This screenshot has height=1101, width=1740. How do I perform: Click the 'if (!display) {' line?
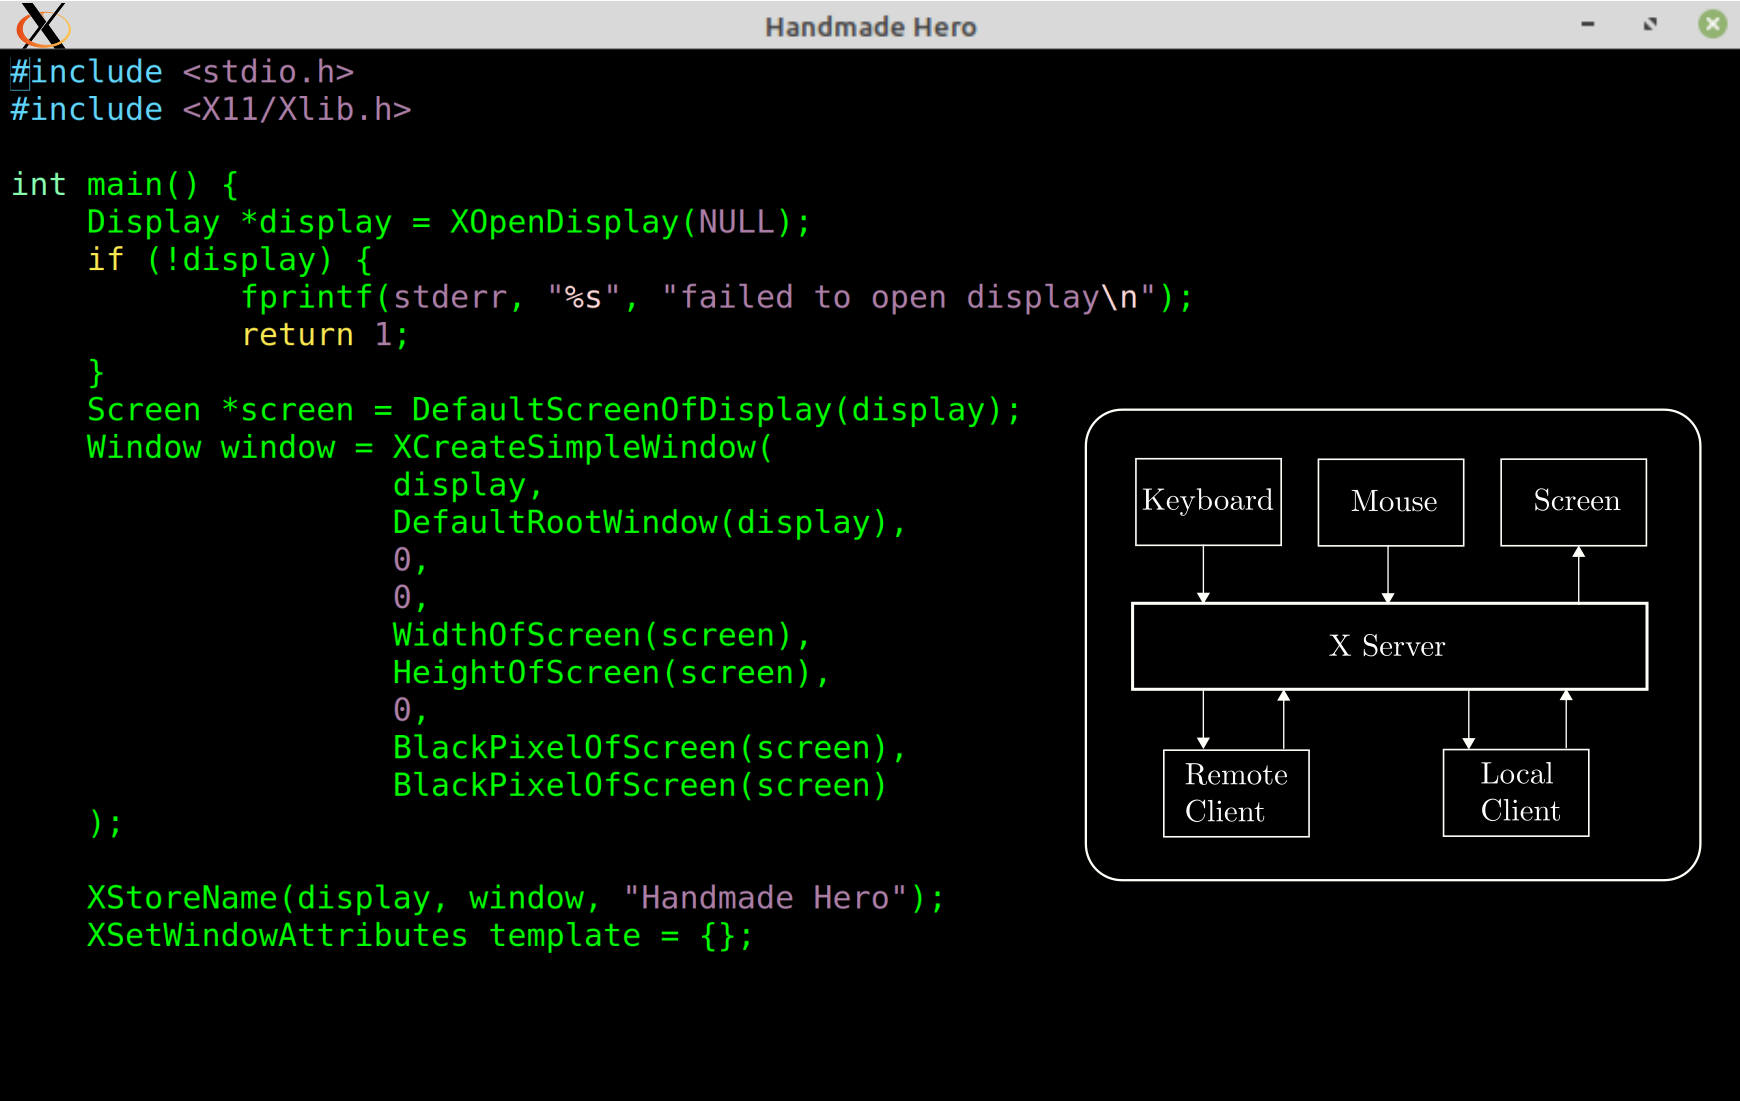tap(230, 260)
